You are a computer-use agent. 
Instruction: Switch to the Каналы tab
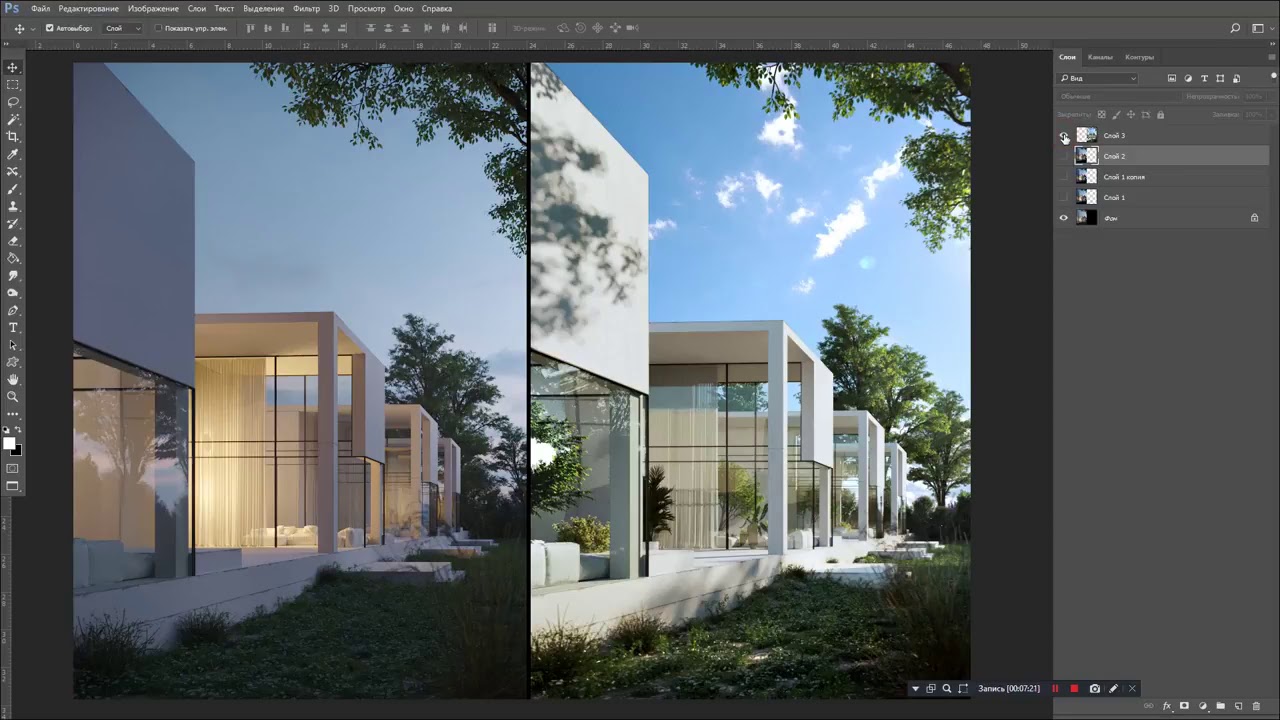pos(1100,57)
